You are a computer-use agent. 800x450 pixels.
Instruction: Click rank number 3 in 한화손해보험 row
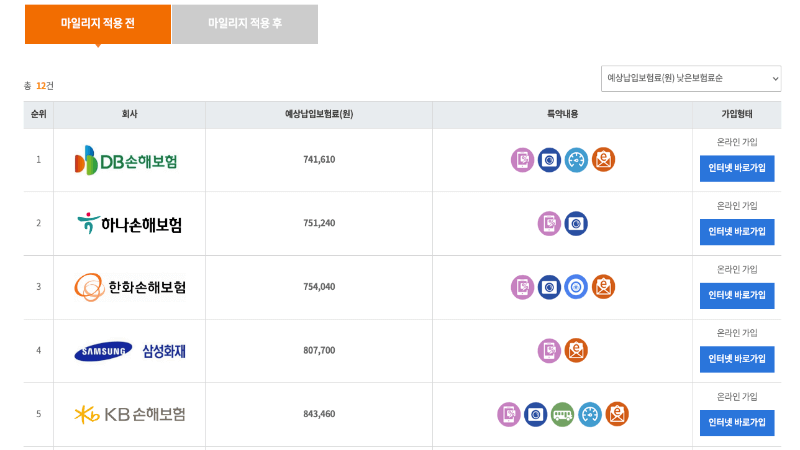(x=38, y=287)
